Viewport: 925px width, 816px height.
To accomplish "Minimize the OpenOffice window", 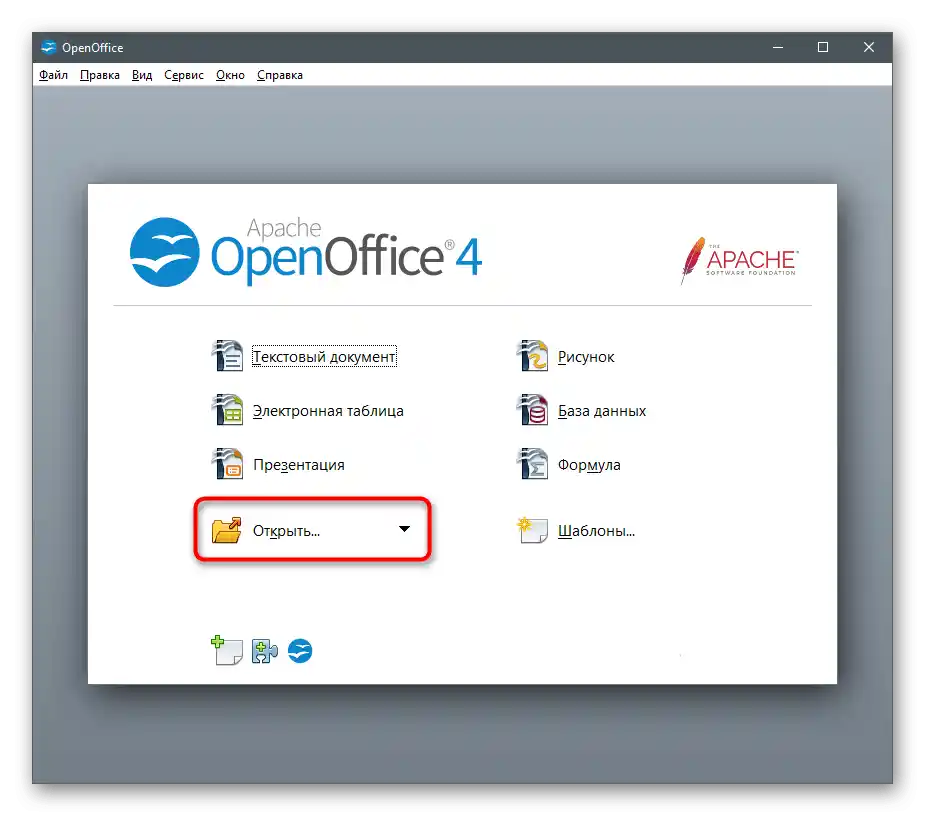I will coord(778,47).
